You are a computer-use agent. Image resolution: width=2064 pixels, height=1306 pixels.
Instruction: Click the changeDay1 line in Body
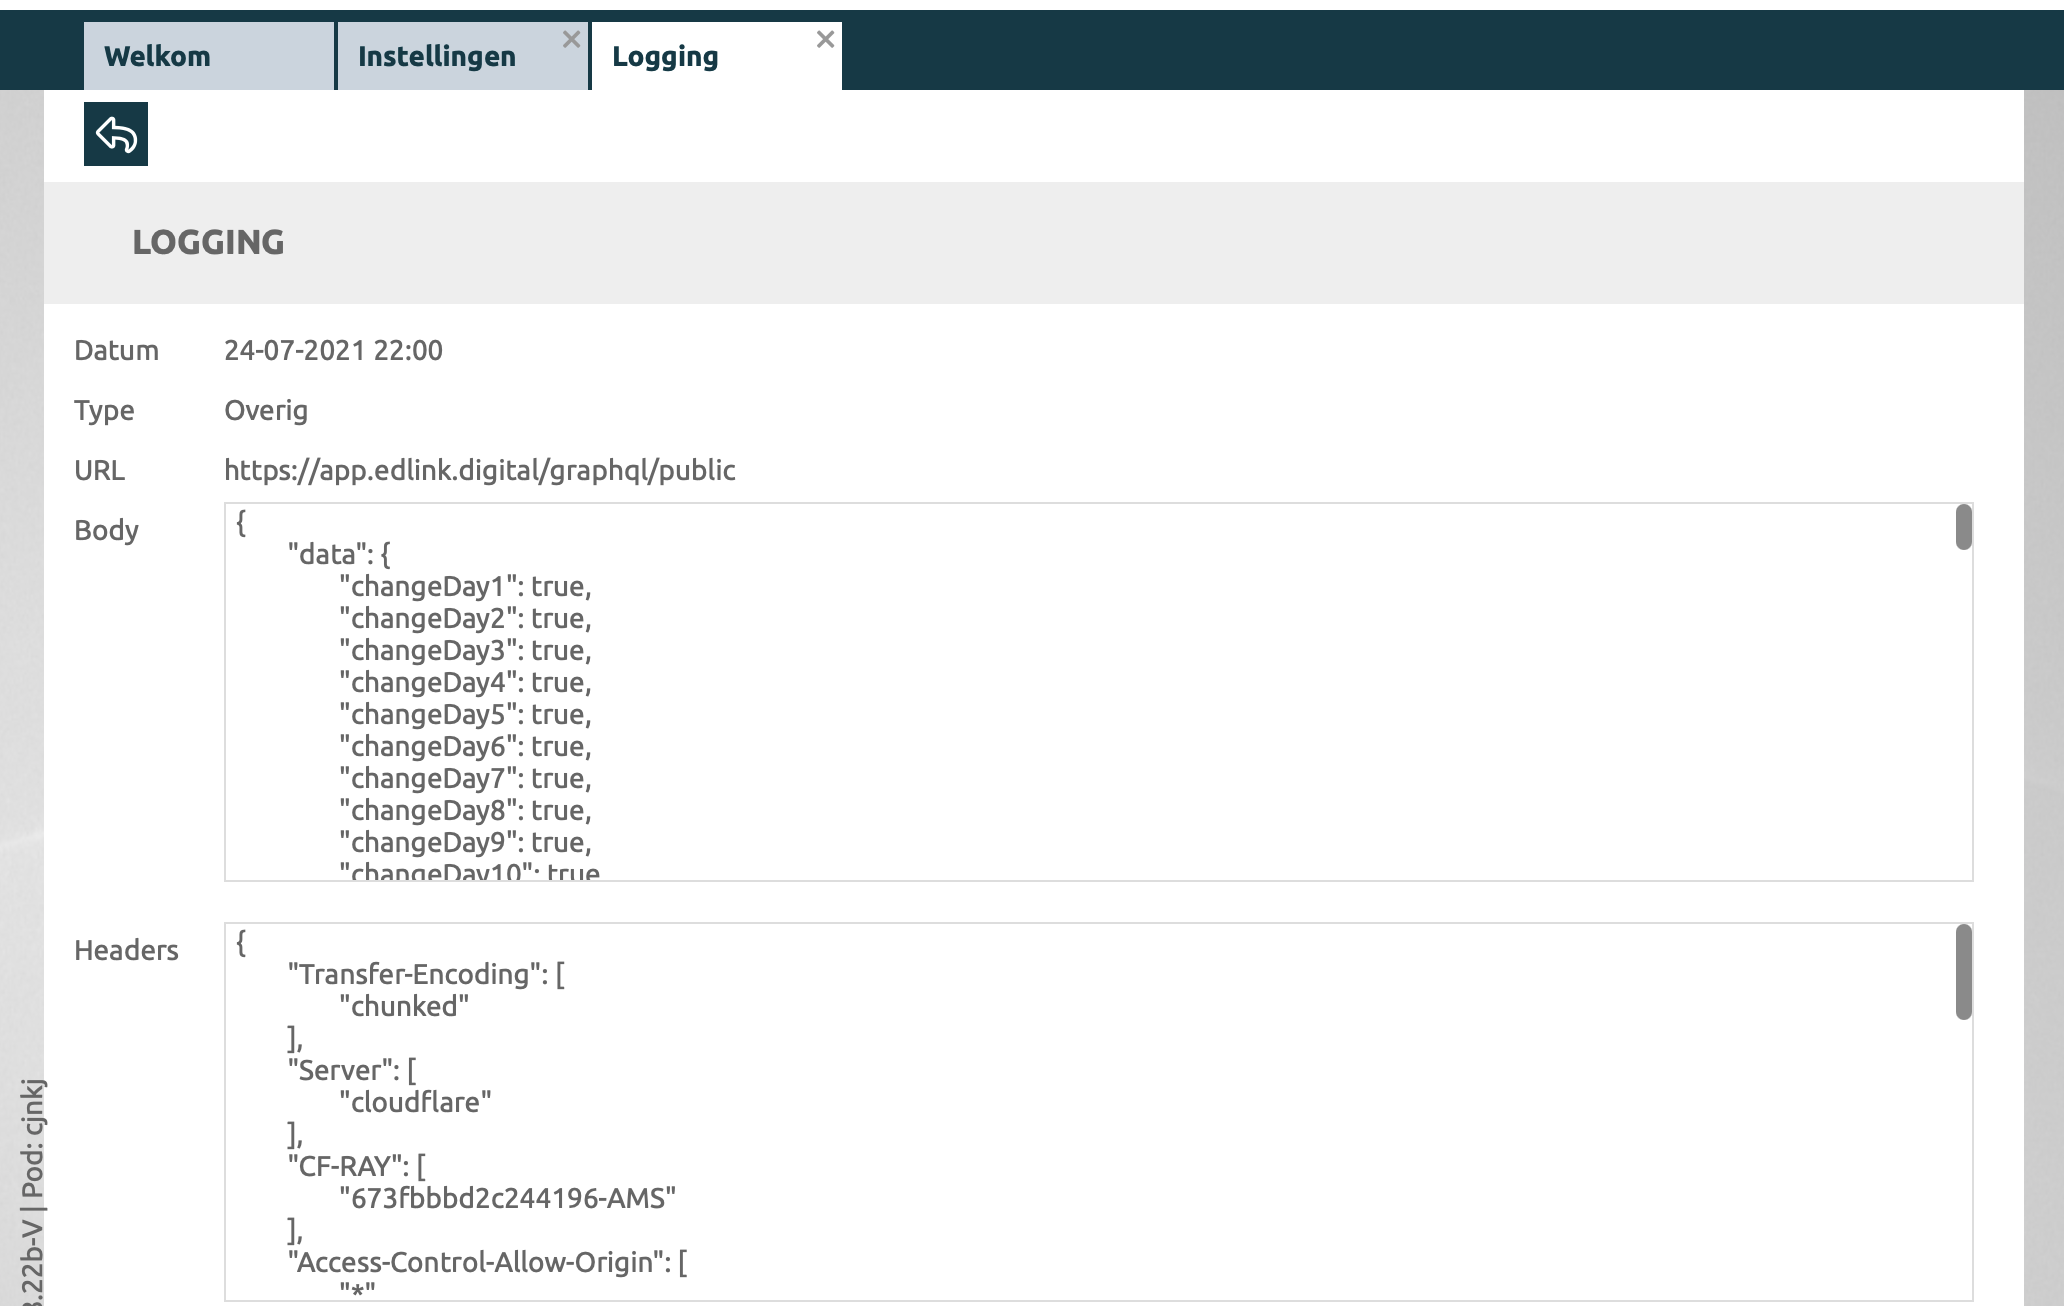[465, 587]
